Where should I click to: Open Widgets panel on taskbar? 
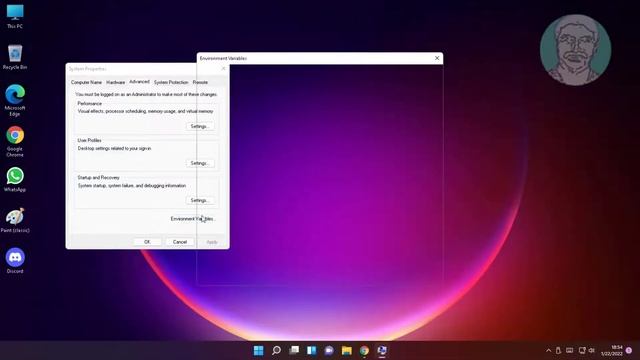(311, 351)
